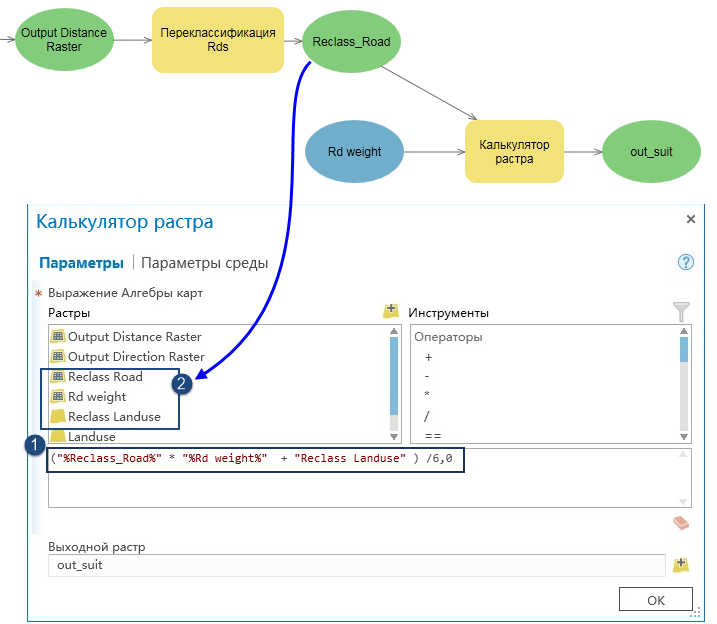Select Output Direction Raster in the rasters list
The width and height of the screenshot is (717, 624).
pos(135,357)
